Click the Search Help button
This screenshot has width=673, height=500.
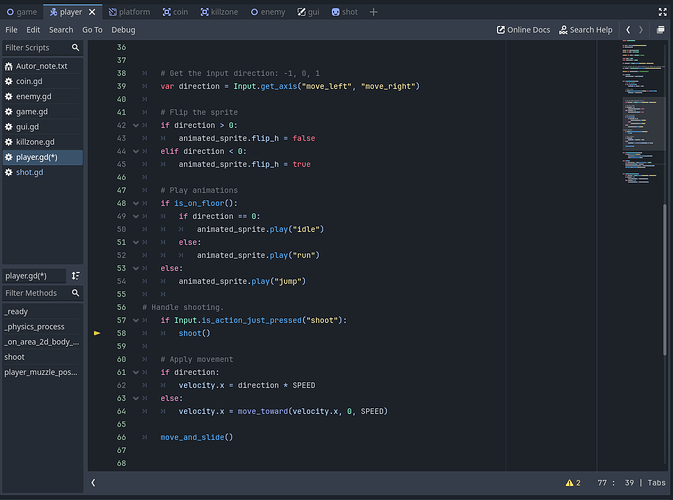pos(586,30)
